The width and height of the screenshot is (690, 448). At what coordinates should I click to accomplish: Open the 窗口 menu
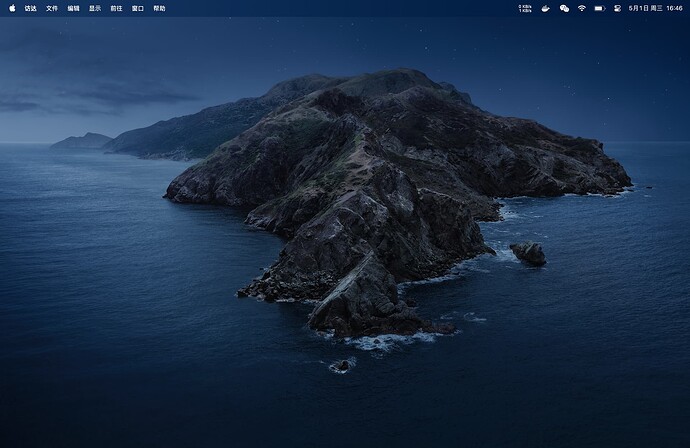[x=138, y=8]
